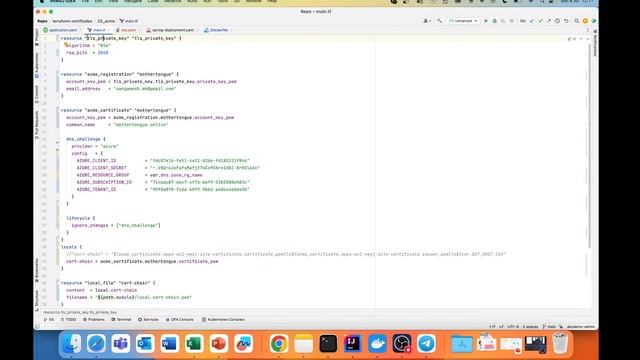640x360 pixels.
Task: Open the Kubernetes Consoles tool window button
Action: click(x=223, y=320)
